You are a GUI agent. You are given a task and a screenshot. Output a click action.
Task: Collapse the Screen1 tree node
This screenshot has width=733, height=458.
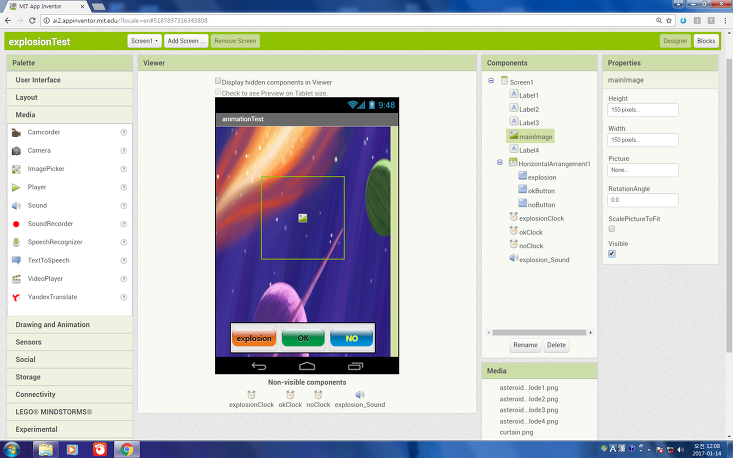[x=491, y=81]
